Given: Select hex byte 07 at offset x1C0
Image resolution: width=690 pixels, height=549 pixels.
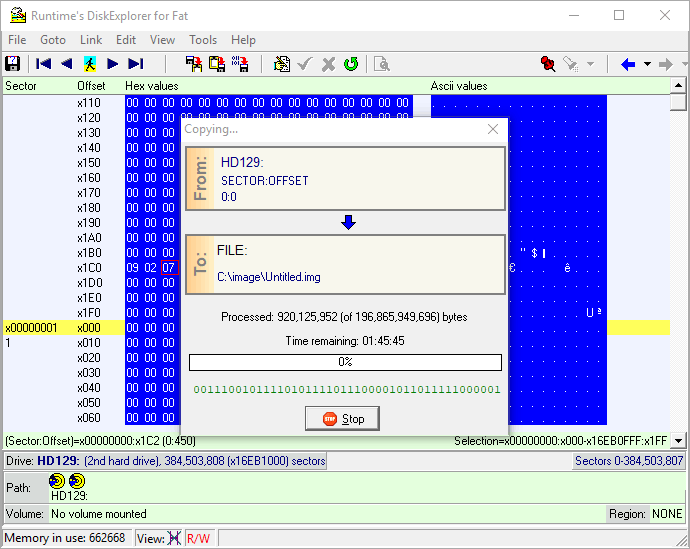Looking at the screenshot, I should (170, 268).
